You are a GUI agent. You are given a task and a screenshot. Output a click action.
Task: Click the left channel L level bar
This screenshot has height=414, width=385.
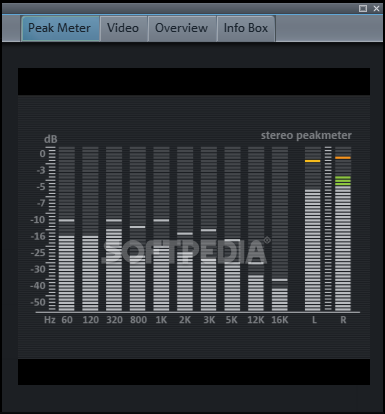coord(313,229)
